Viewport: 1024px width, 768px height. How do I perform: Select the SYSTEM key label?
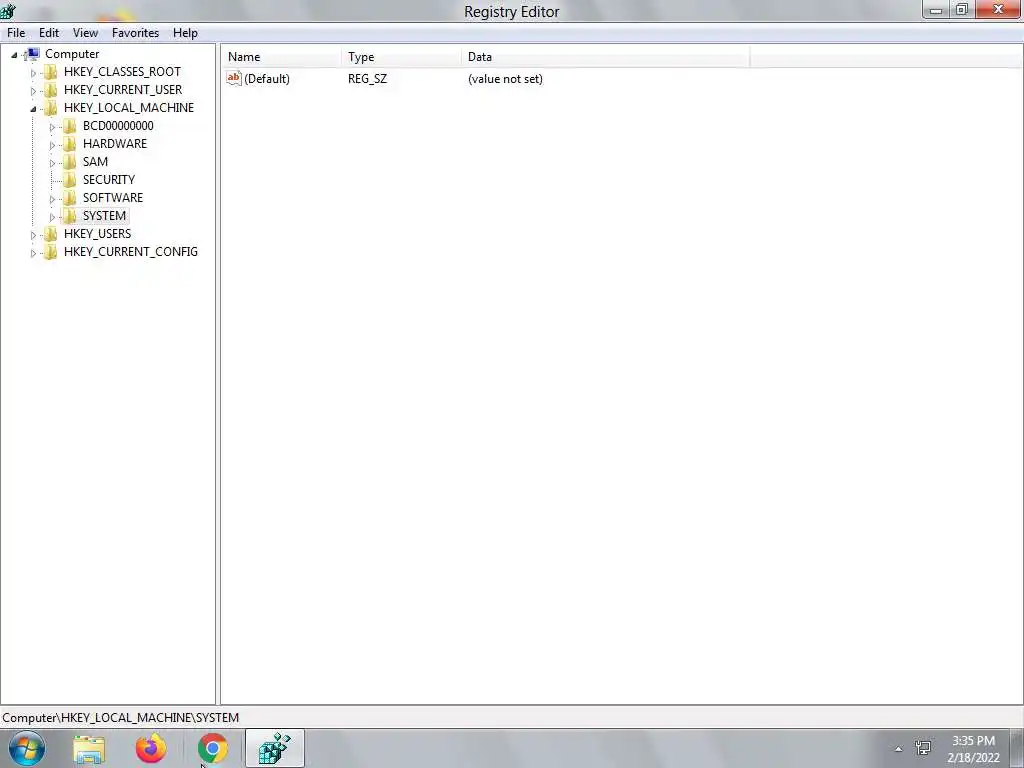pos(104,216)
